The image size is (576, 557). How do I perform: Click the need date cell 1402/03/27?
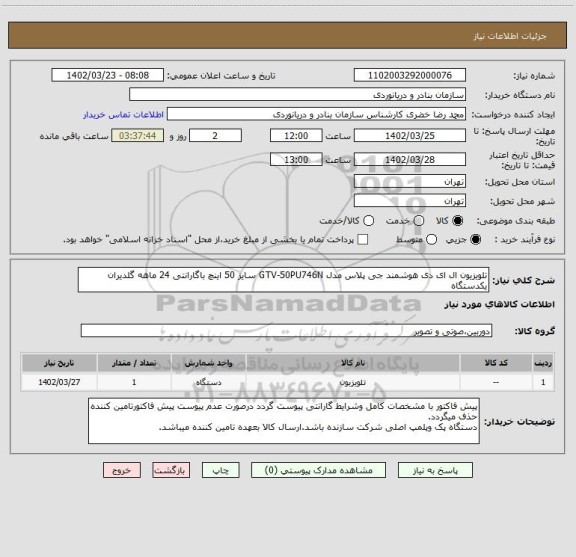59,382
